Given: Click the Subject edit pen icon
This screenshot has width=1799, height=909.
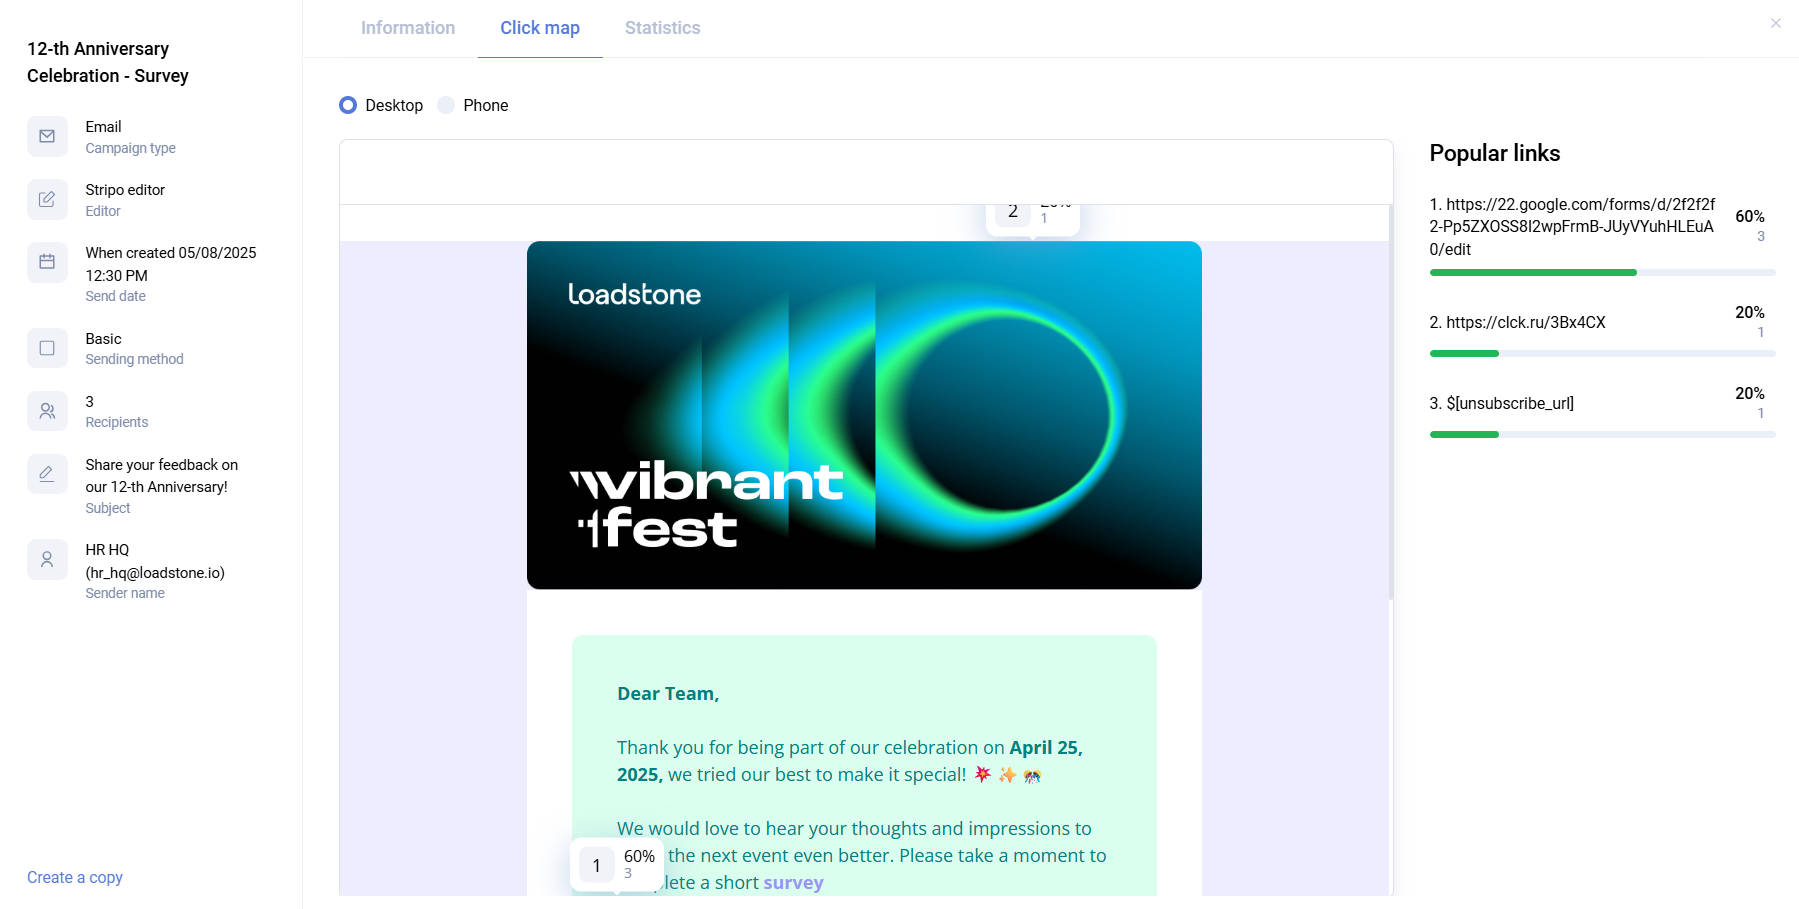Looking at the screenshot, I should (x=47, y=474).
